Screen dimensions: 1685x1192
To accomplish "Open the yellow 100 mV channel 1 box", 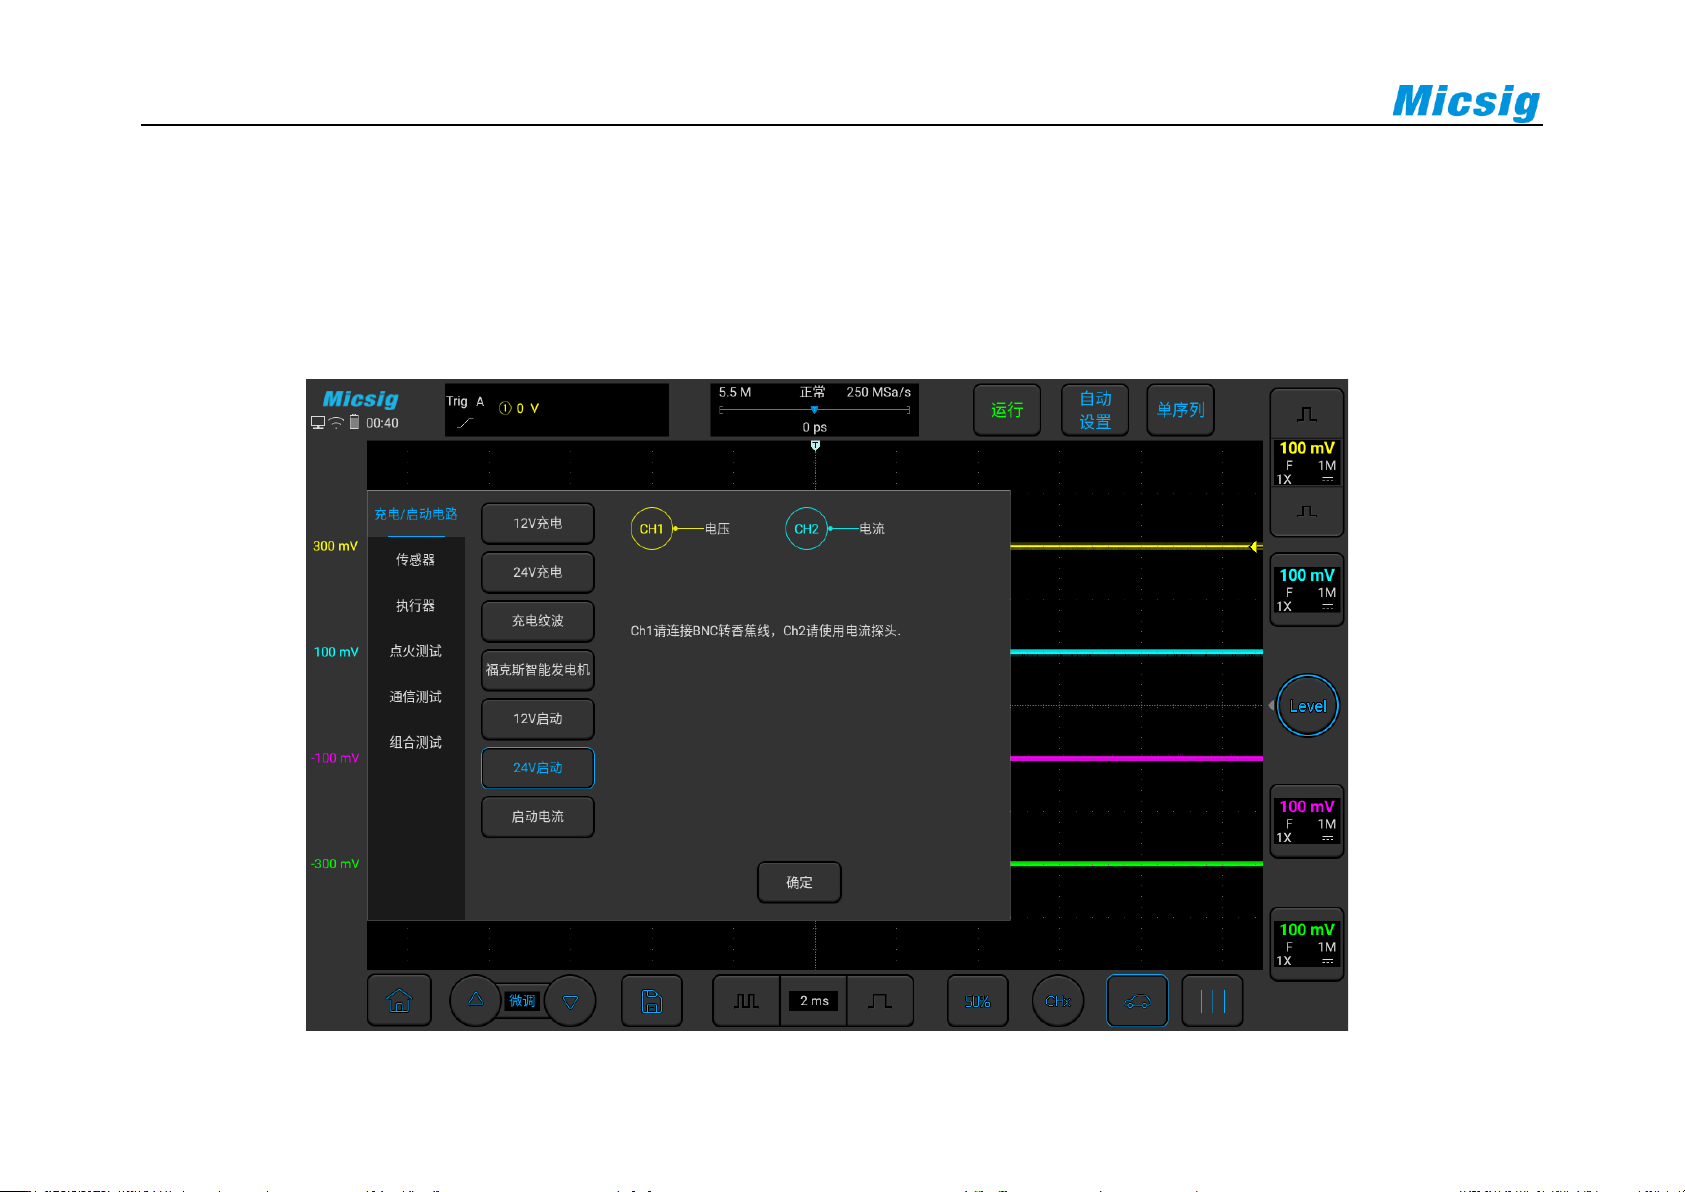I will 1306,462.
